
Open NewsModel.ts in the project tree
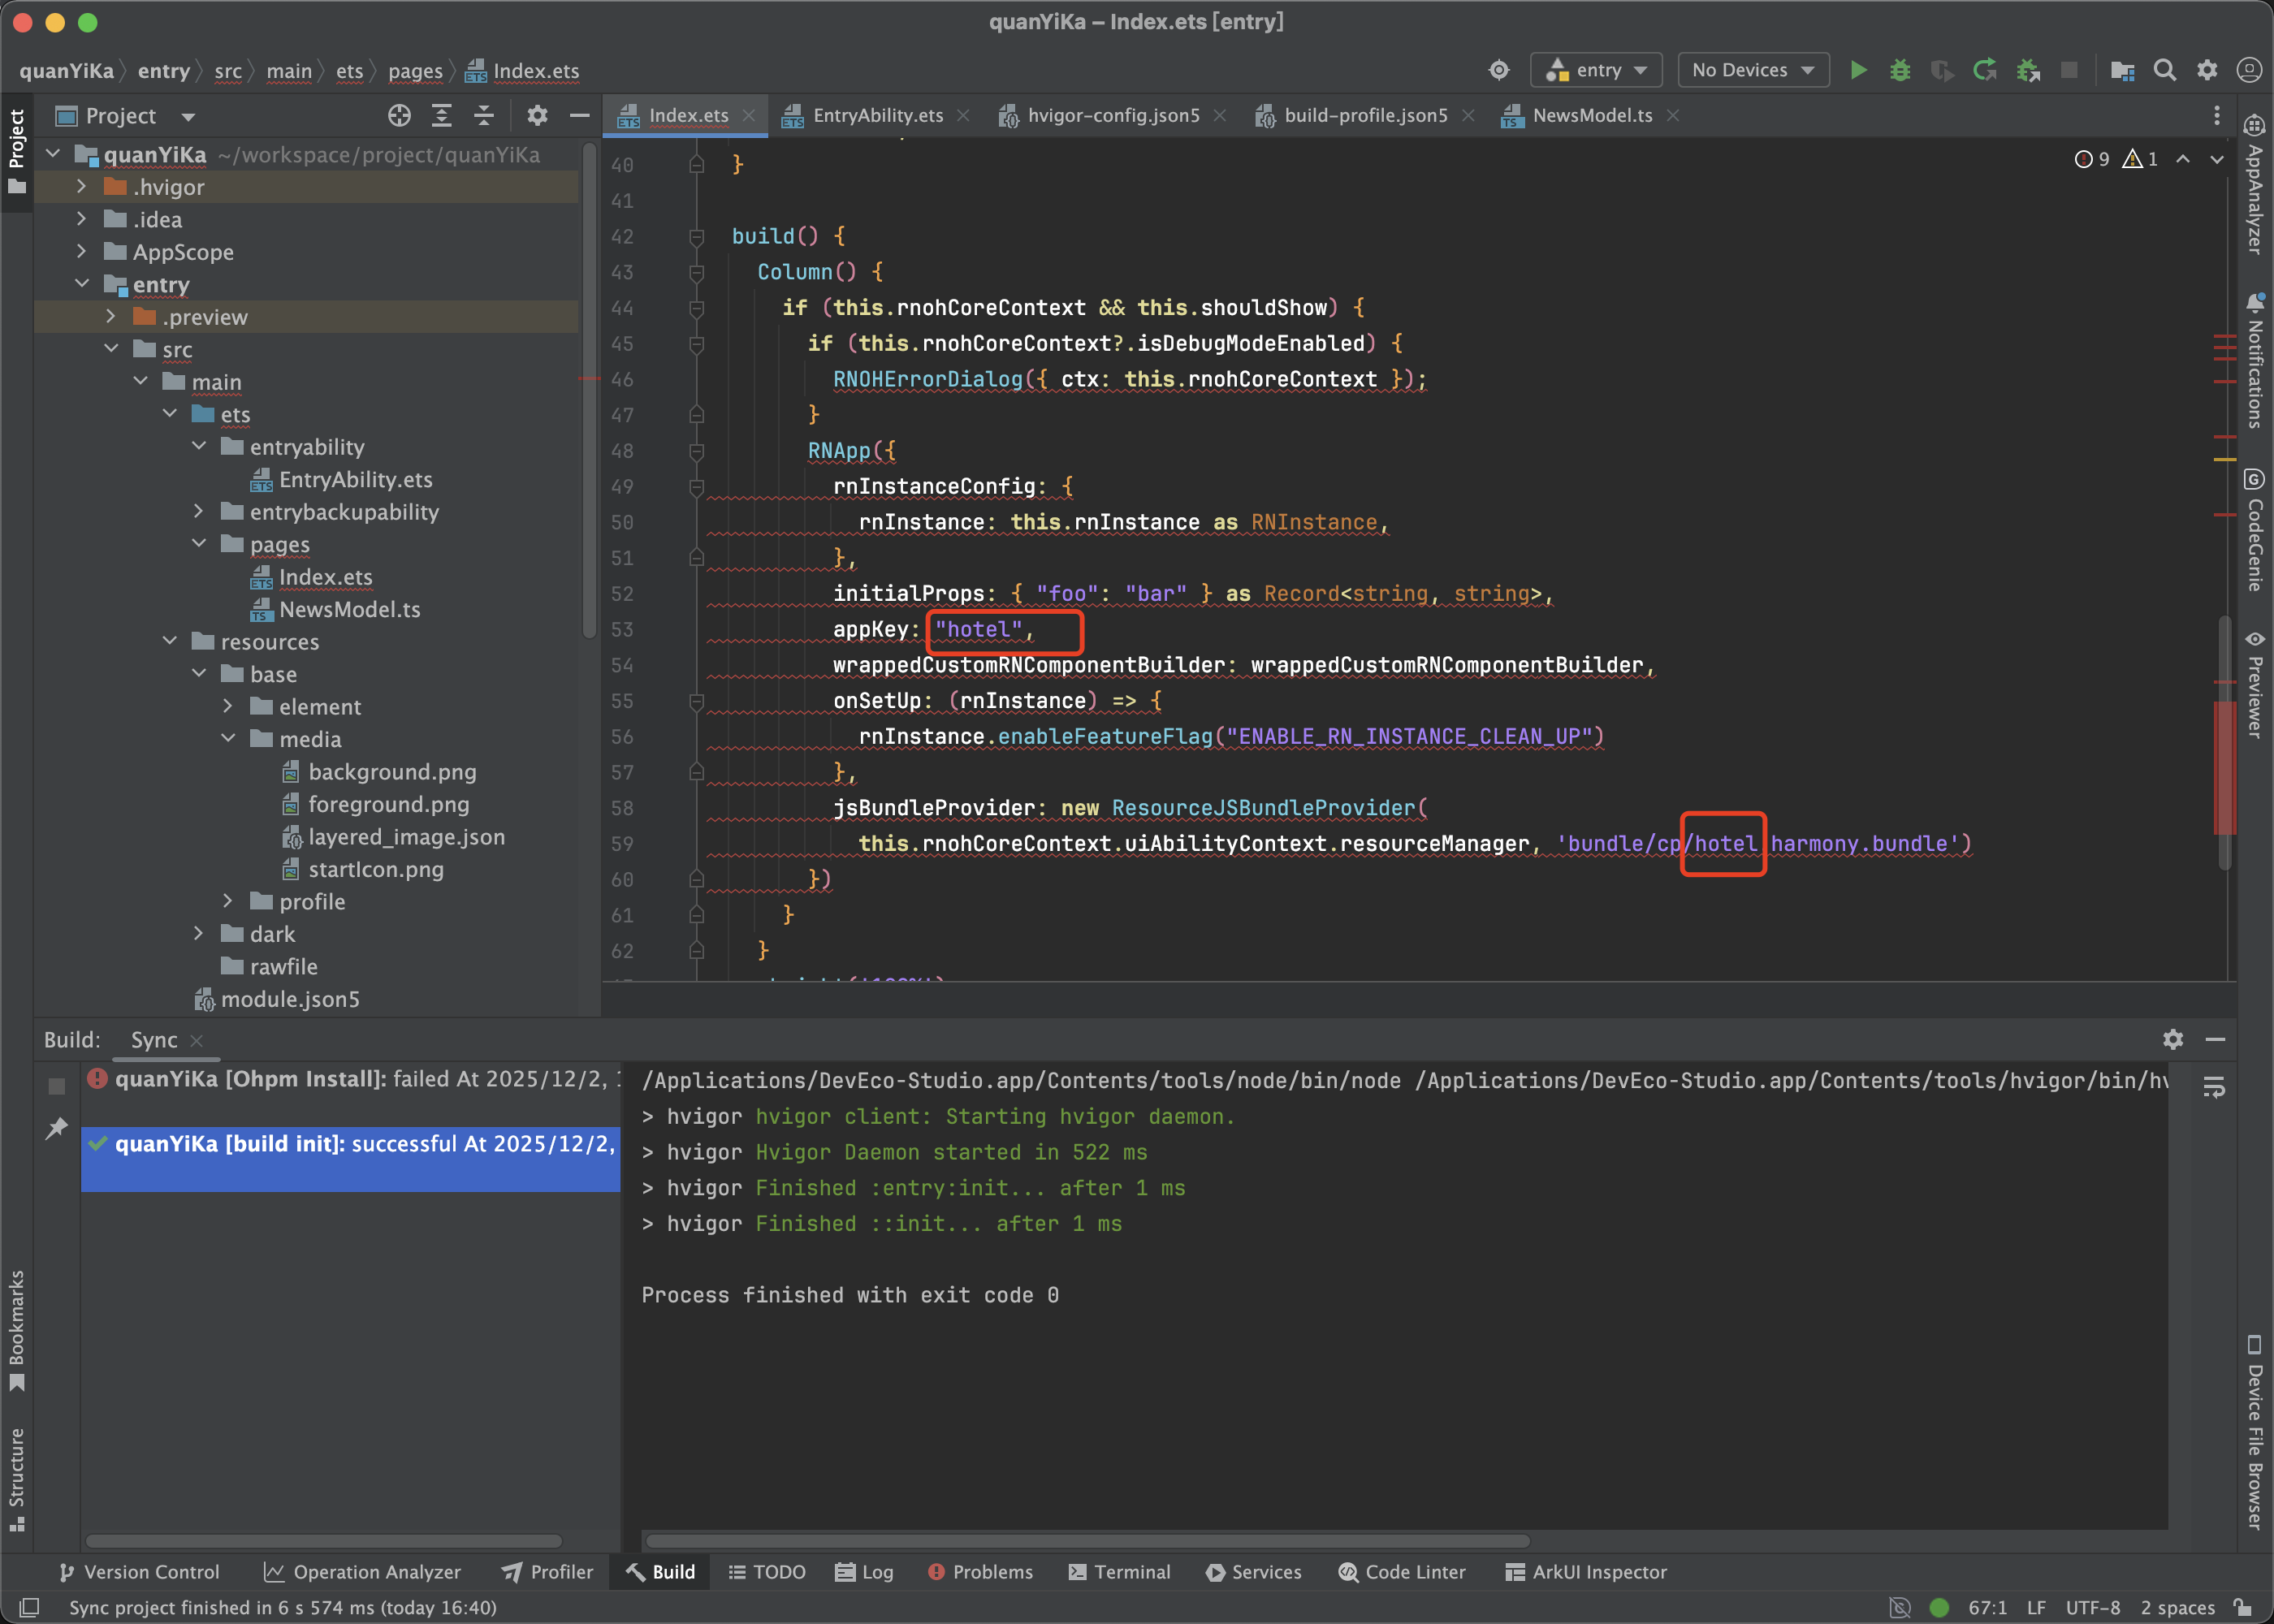coord(349,609)
